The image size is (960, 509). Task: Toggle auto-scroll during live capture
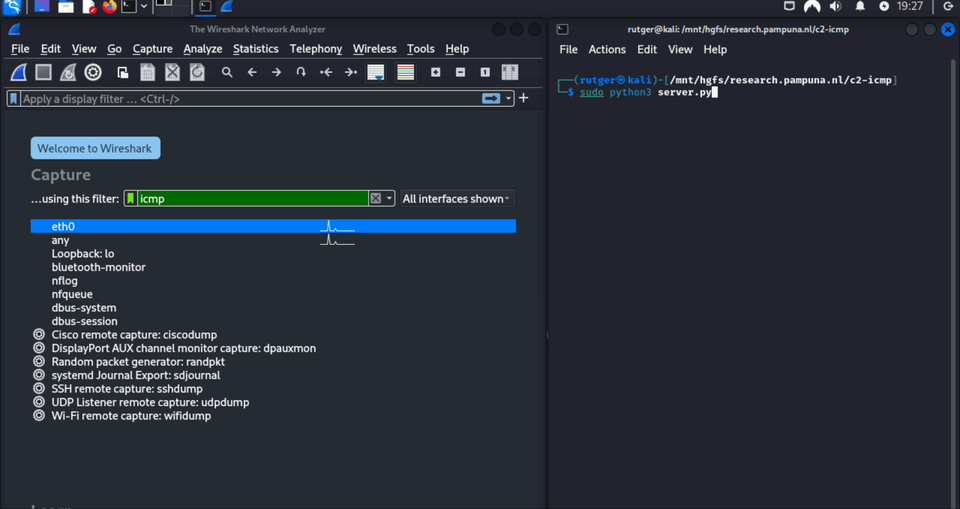click(x=376, y=72)
